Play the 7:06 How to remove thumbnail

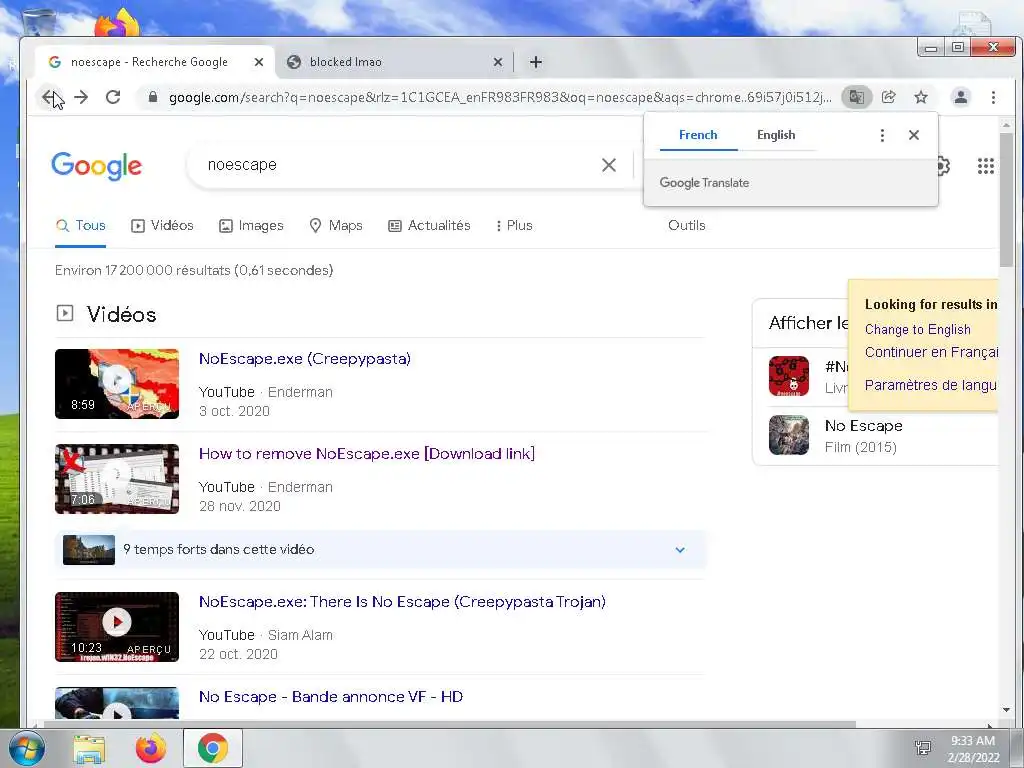tap(117, 479)
